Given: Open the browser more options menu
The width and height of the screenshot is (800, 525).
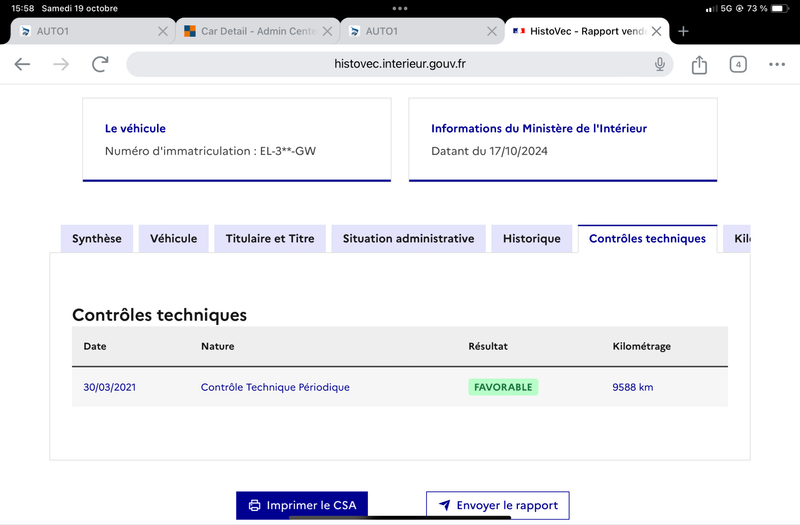Looking at the screenshot, I should (x=777, y=64).
